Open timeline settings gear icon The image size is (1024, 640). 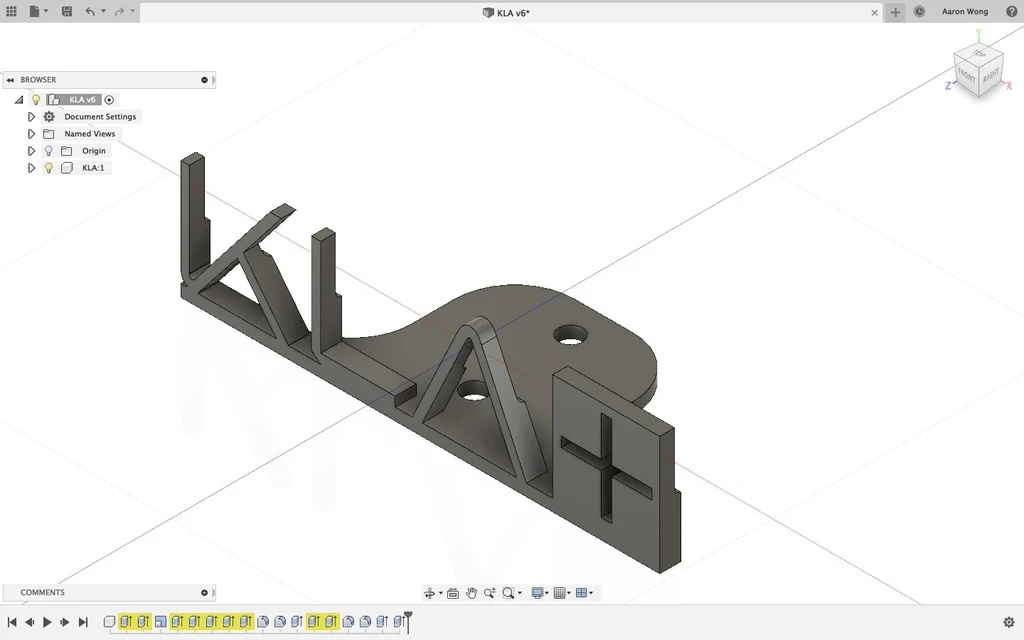(x=1008, y=622)
